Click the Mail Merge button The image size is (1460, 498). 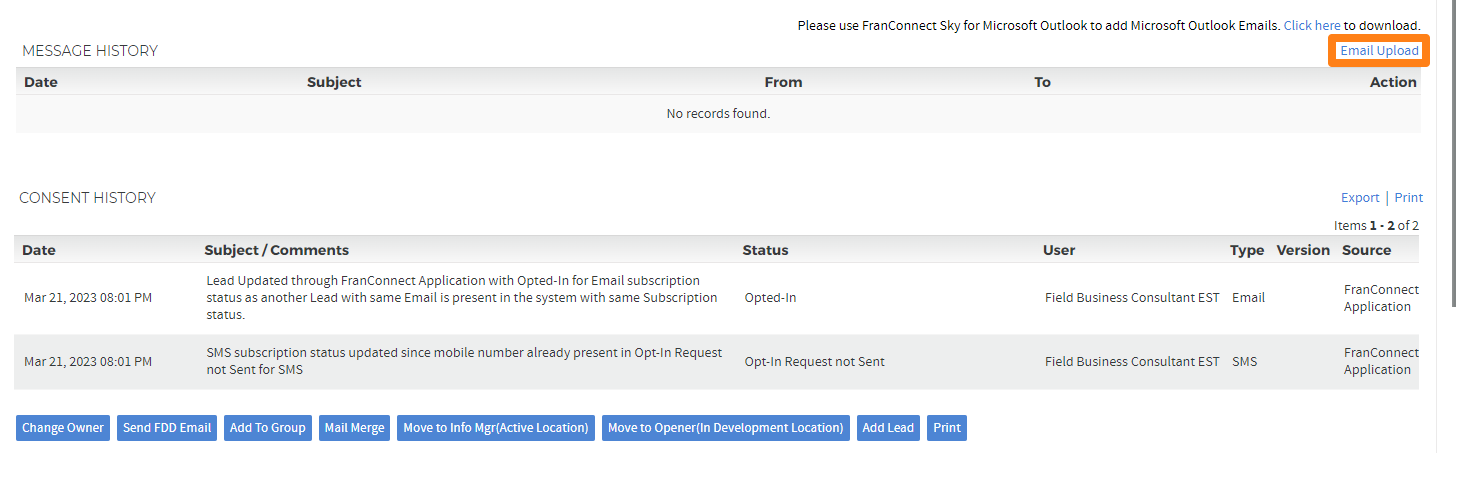click(354, 428)
